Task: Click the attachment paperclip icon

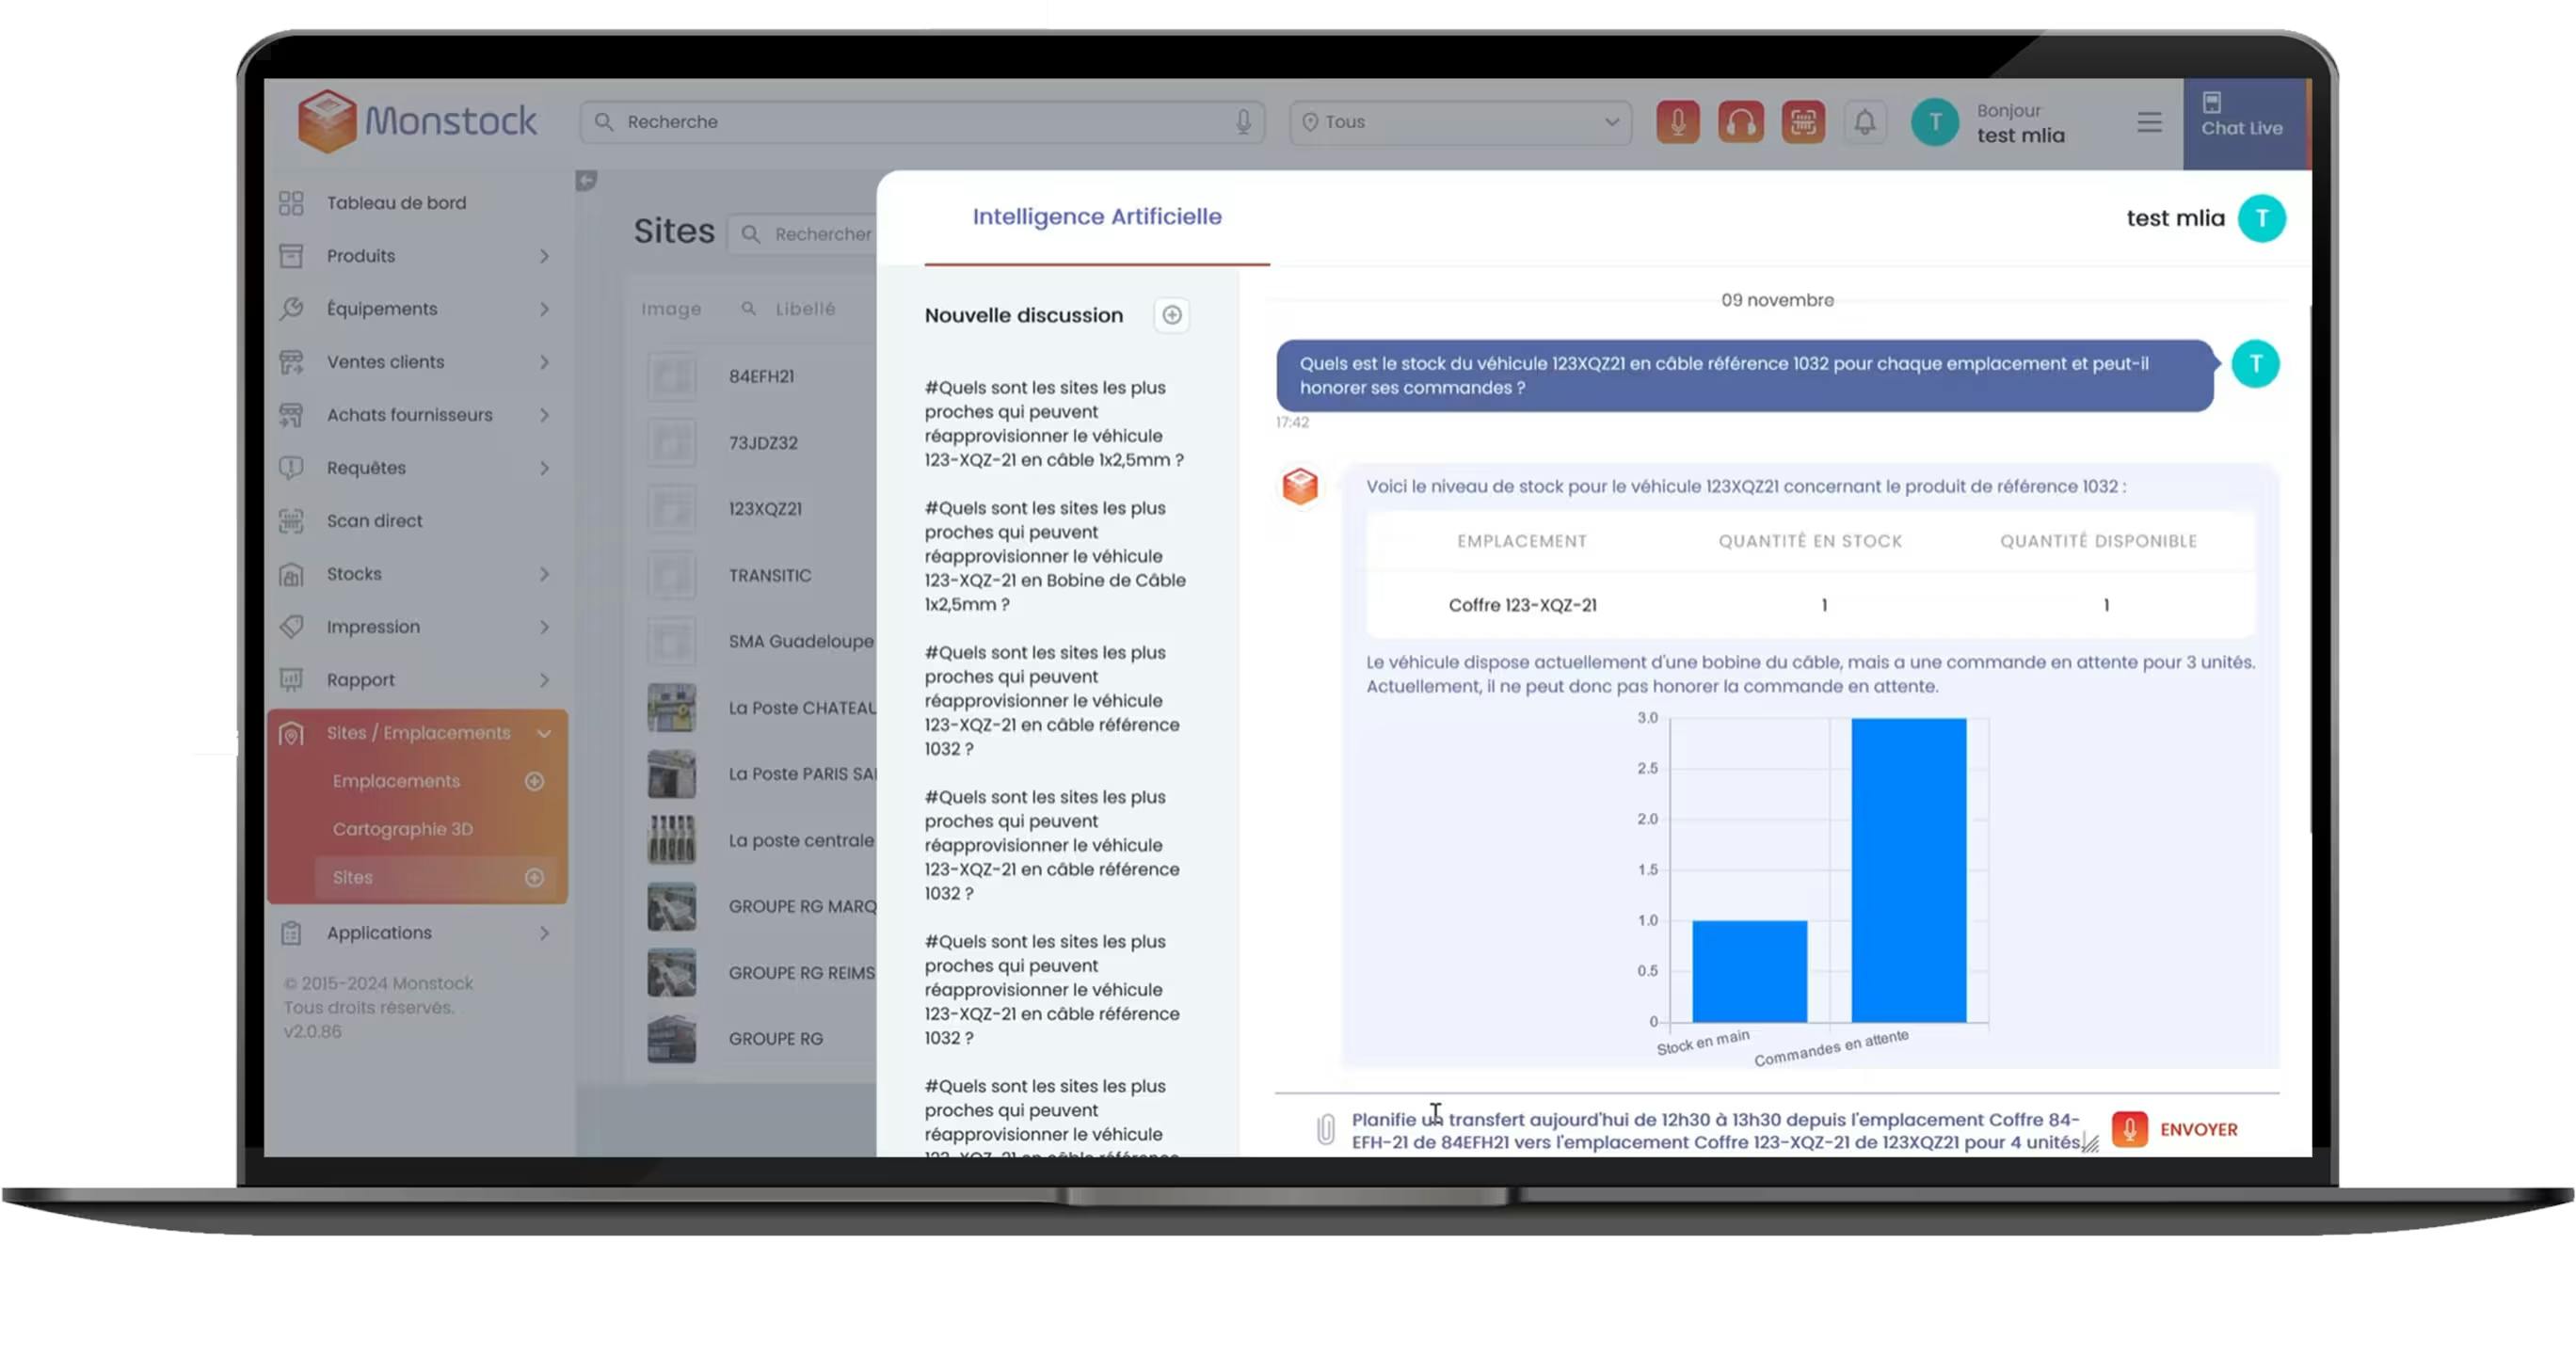Action: (1325, 1128)
